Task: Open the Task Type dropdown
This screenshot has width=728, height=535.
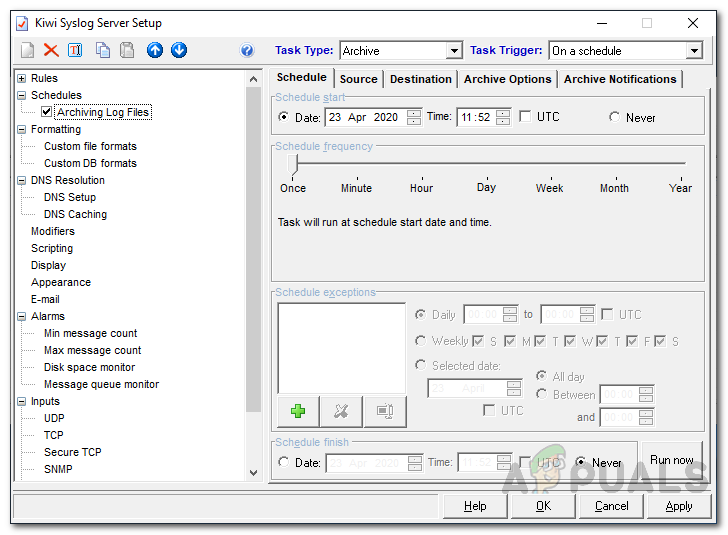Action: point(454,51)
